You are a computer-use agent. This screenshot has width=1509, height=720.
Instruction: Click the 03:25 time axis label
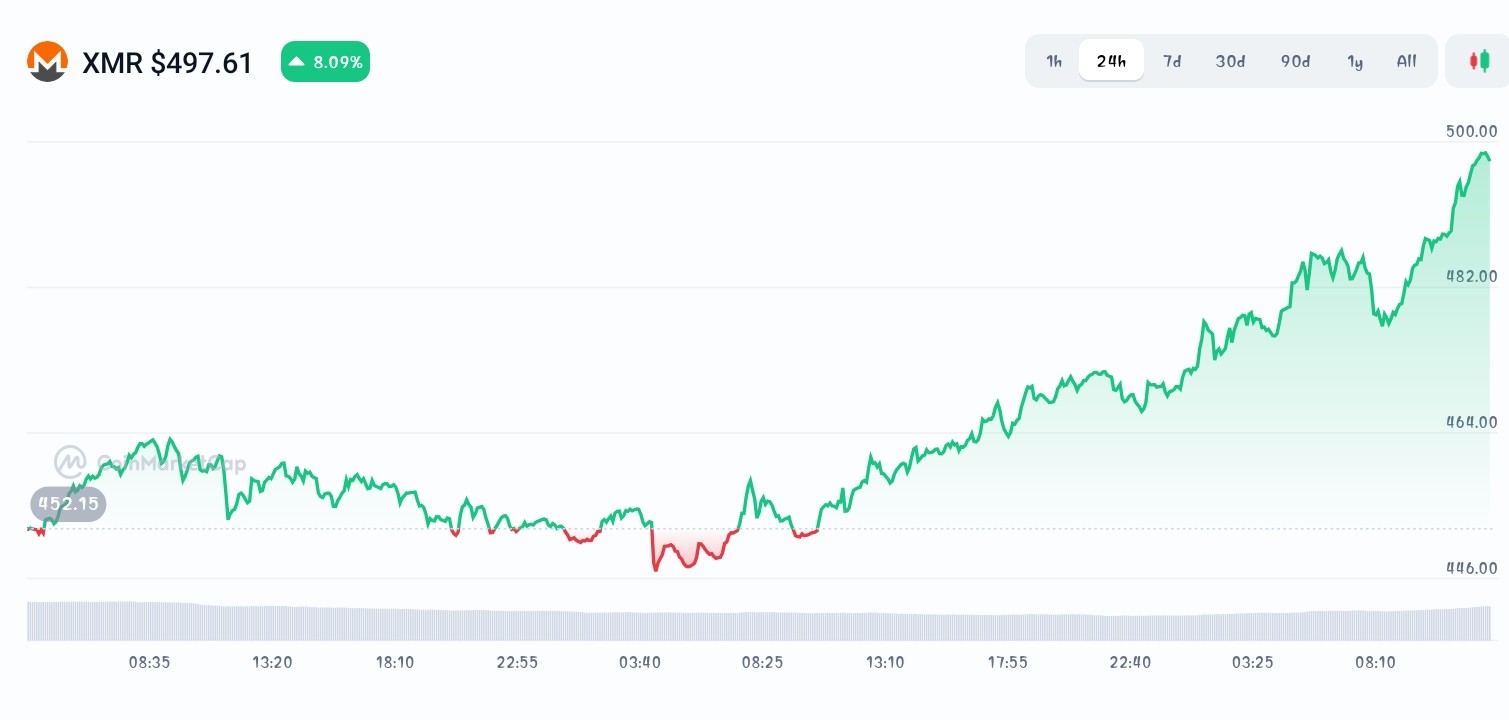[1252, 662]
